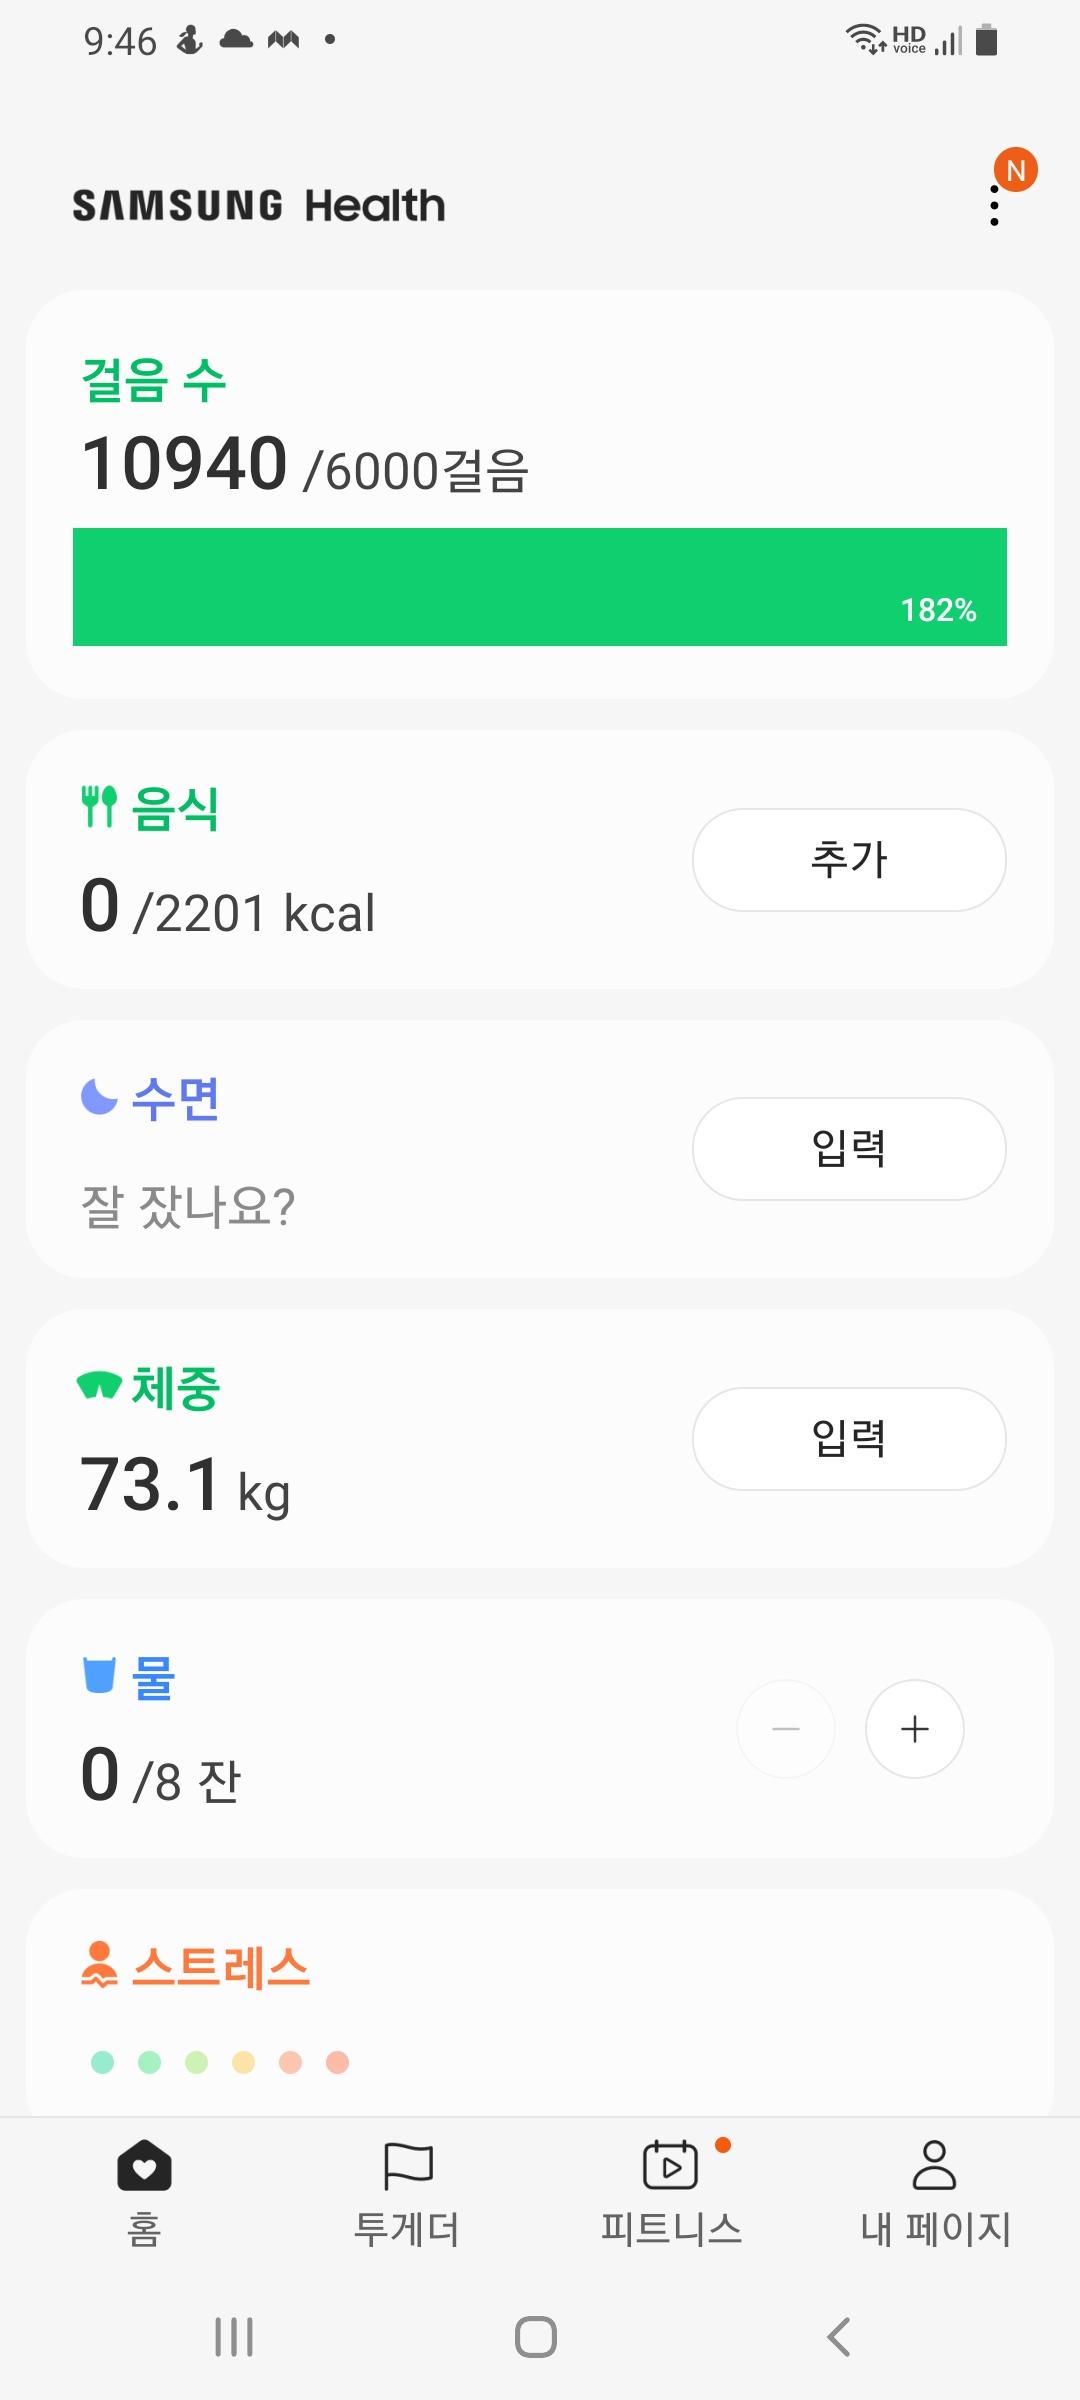Decrease water intake with minus button
The width and height of the screenshot is (1080, 2400).
coord(786,1729)
